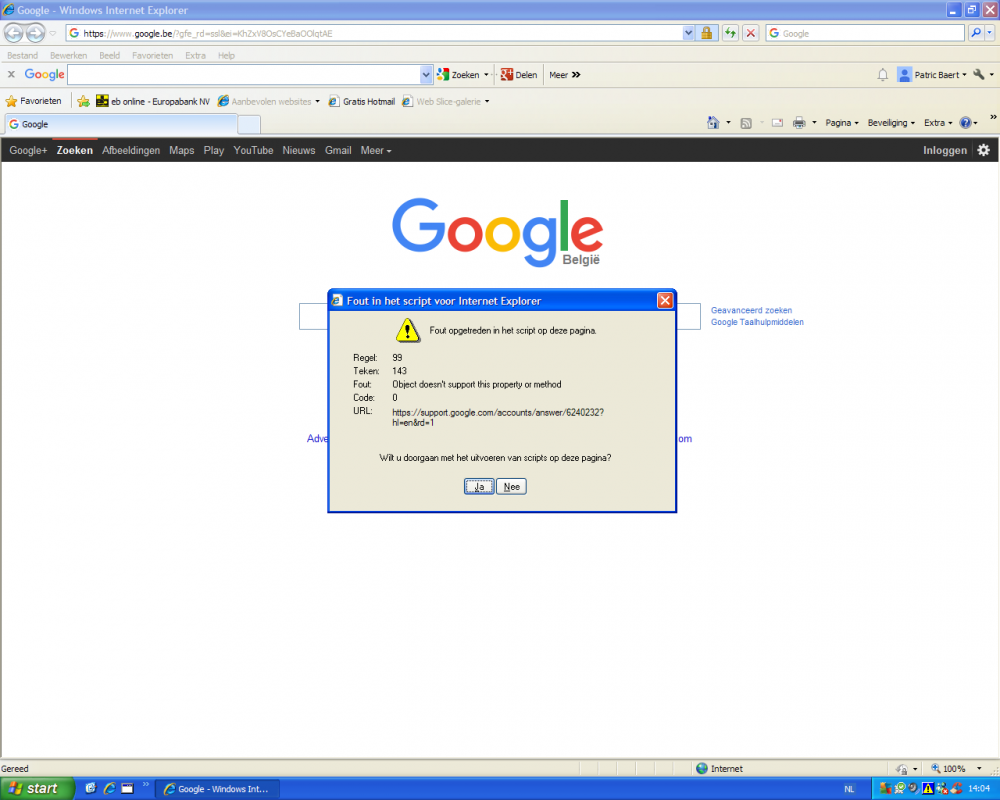
Task: Open the Zoeken dropdown arrow on toolbar
Action: (x=486, y=75)
